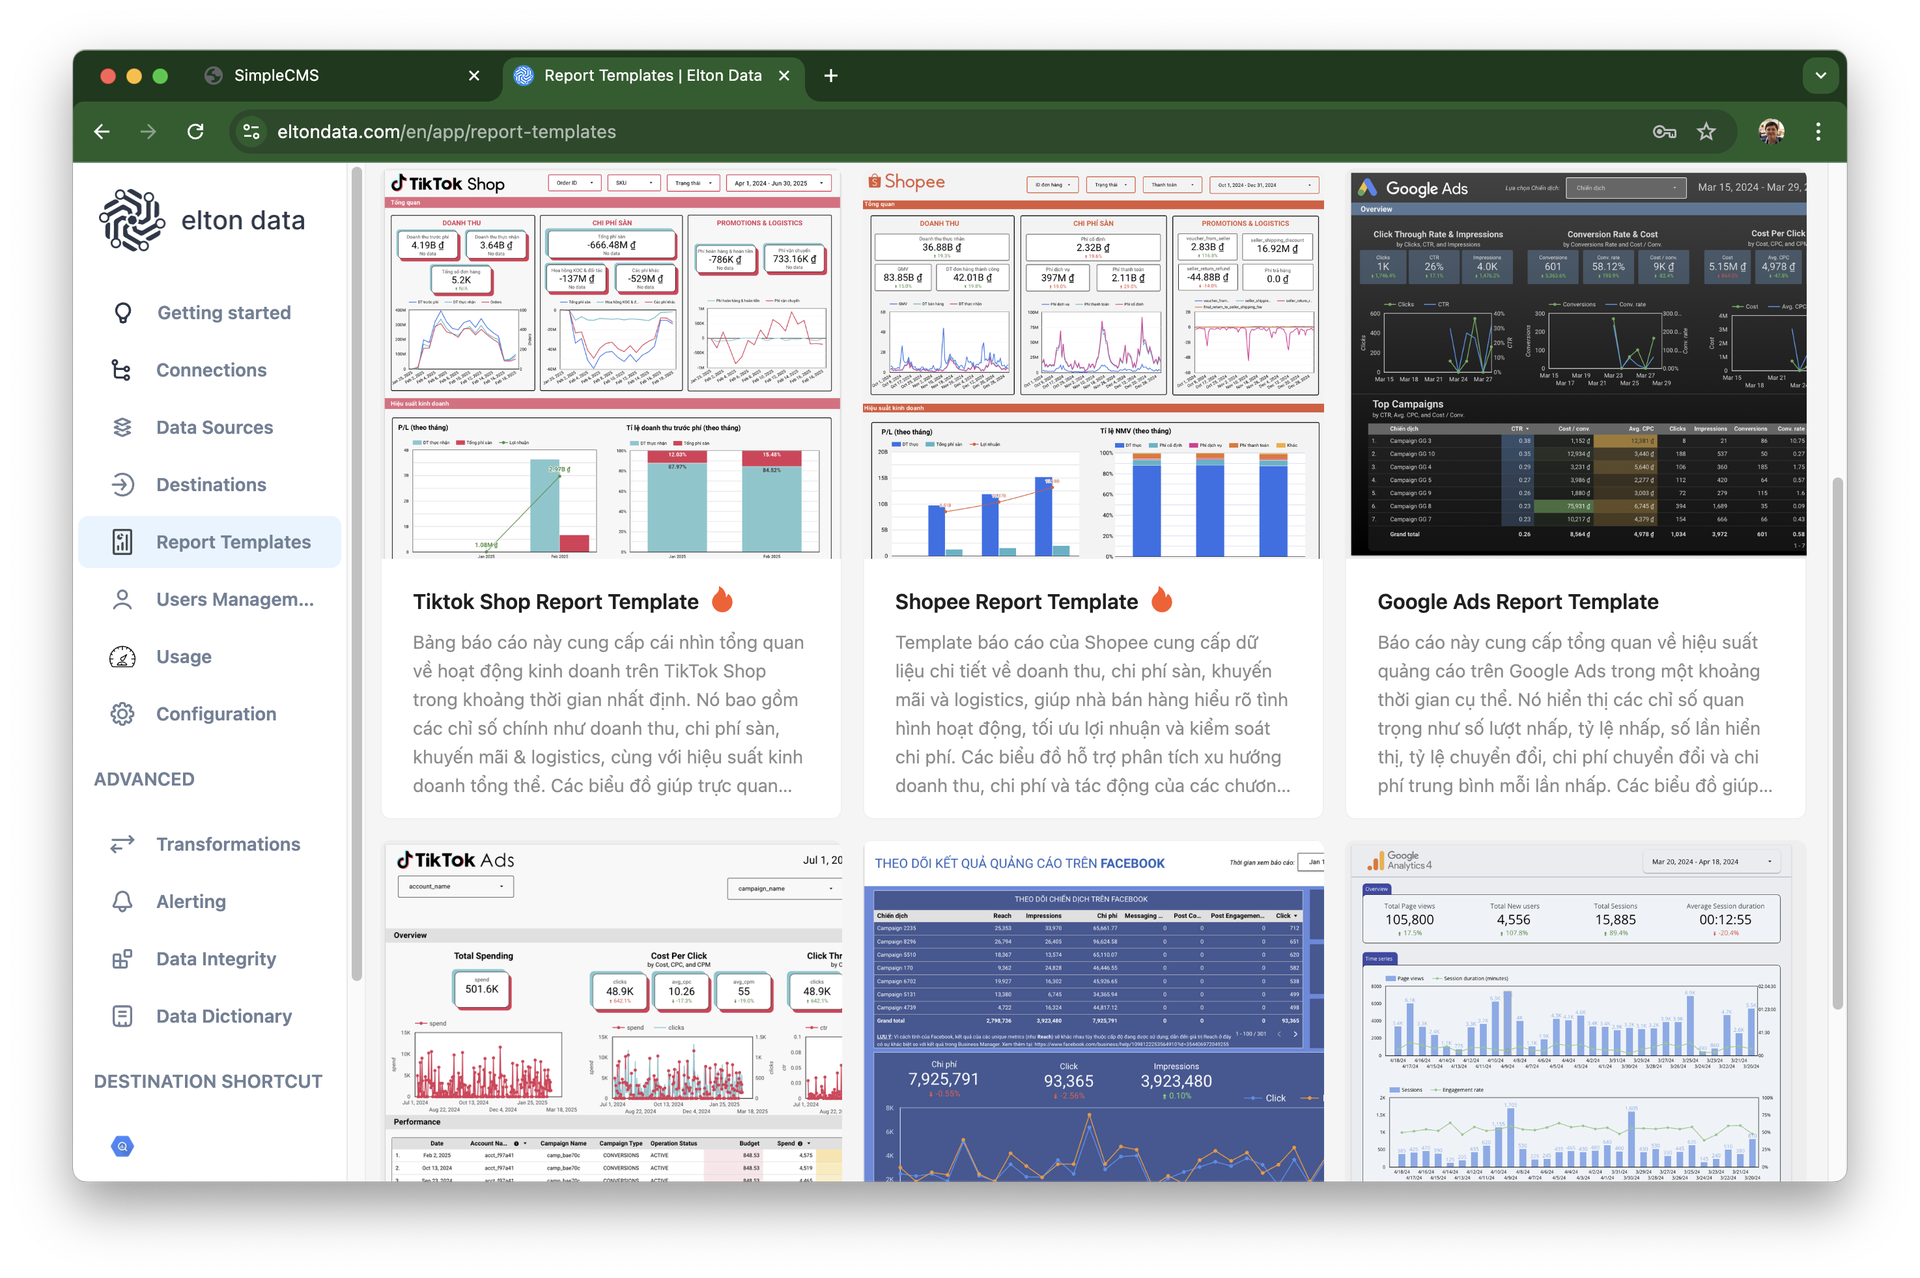The height and width of the screenshot is (1278, 1920).
Task: Open the Google Ads dashboard preview thumbnail
Action: click(x=1578, y=364)
